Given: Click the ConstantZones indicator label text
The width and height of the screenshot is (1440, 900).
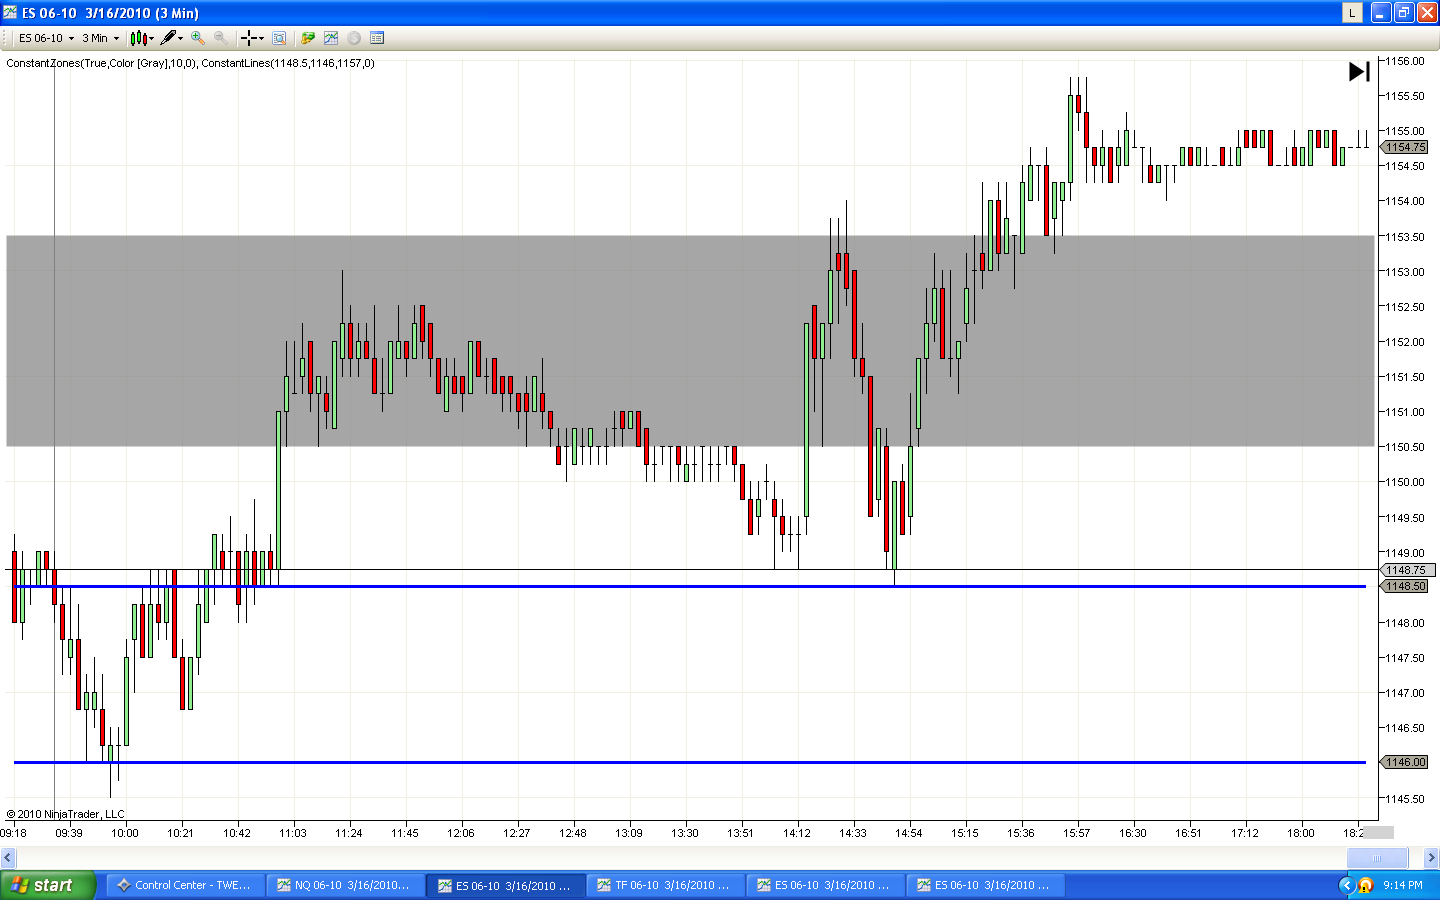Looking at the screenshot, I should (x=101, y=63).
